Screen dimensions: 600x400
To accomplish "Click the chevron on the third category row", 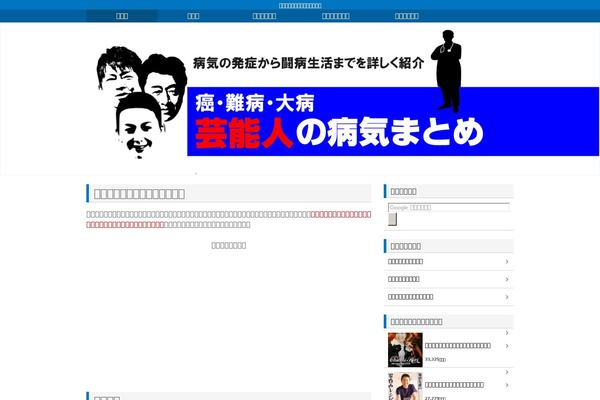I will click(507, 297).
